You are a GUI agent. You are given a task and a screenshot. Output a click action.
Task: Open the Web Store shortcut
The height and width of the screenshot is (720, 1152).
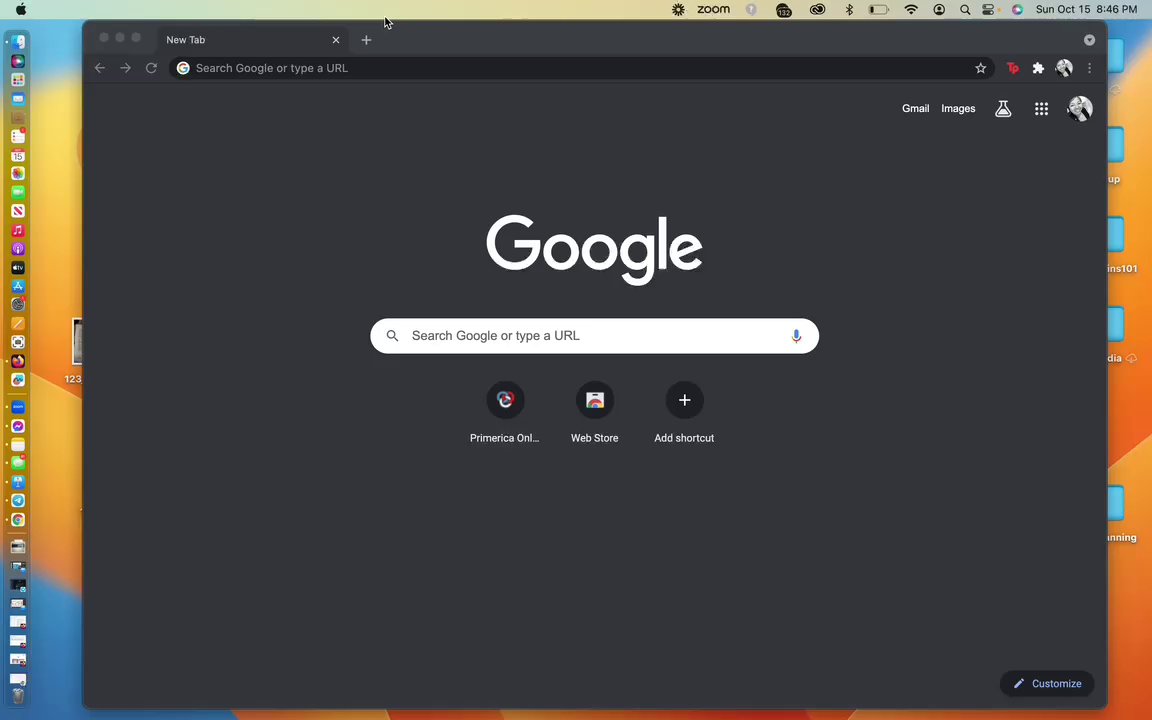[x=594, y=412]
